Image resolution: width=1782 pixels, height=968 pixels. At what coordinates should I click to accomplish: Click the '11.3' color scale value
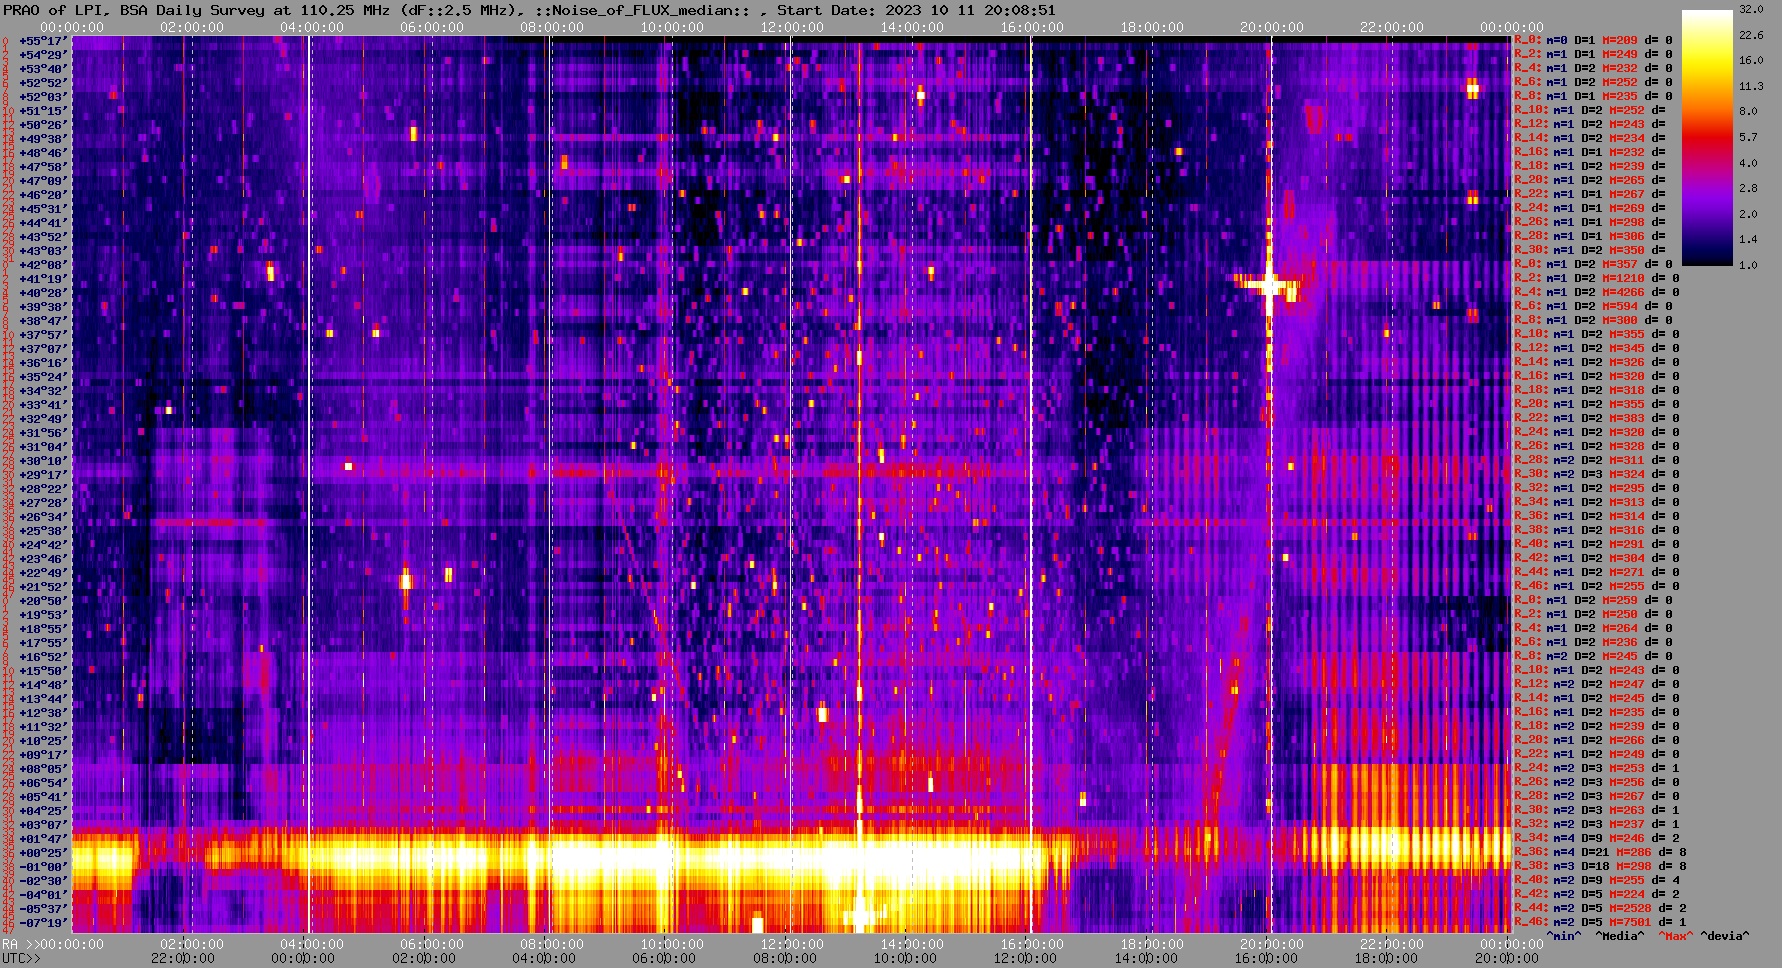(1751, 86)
